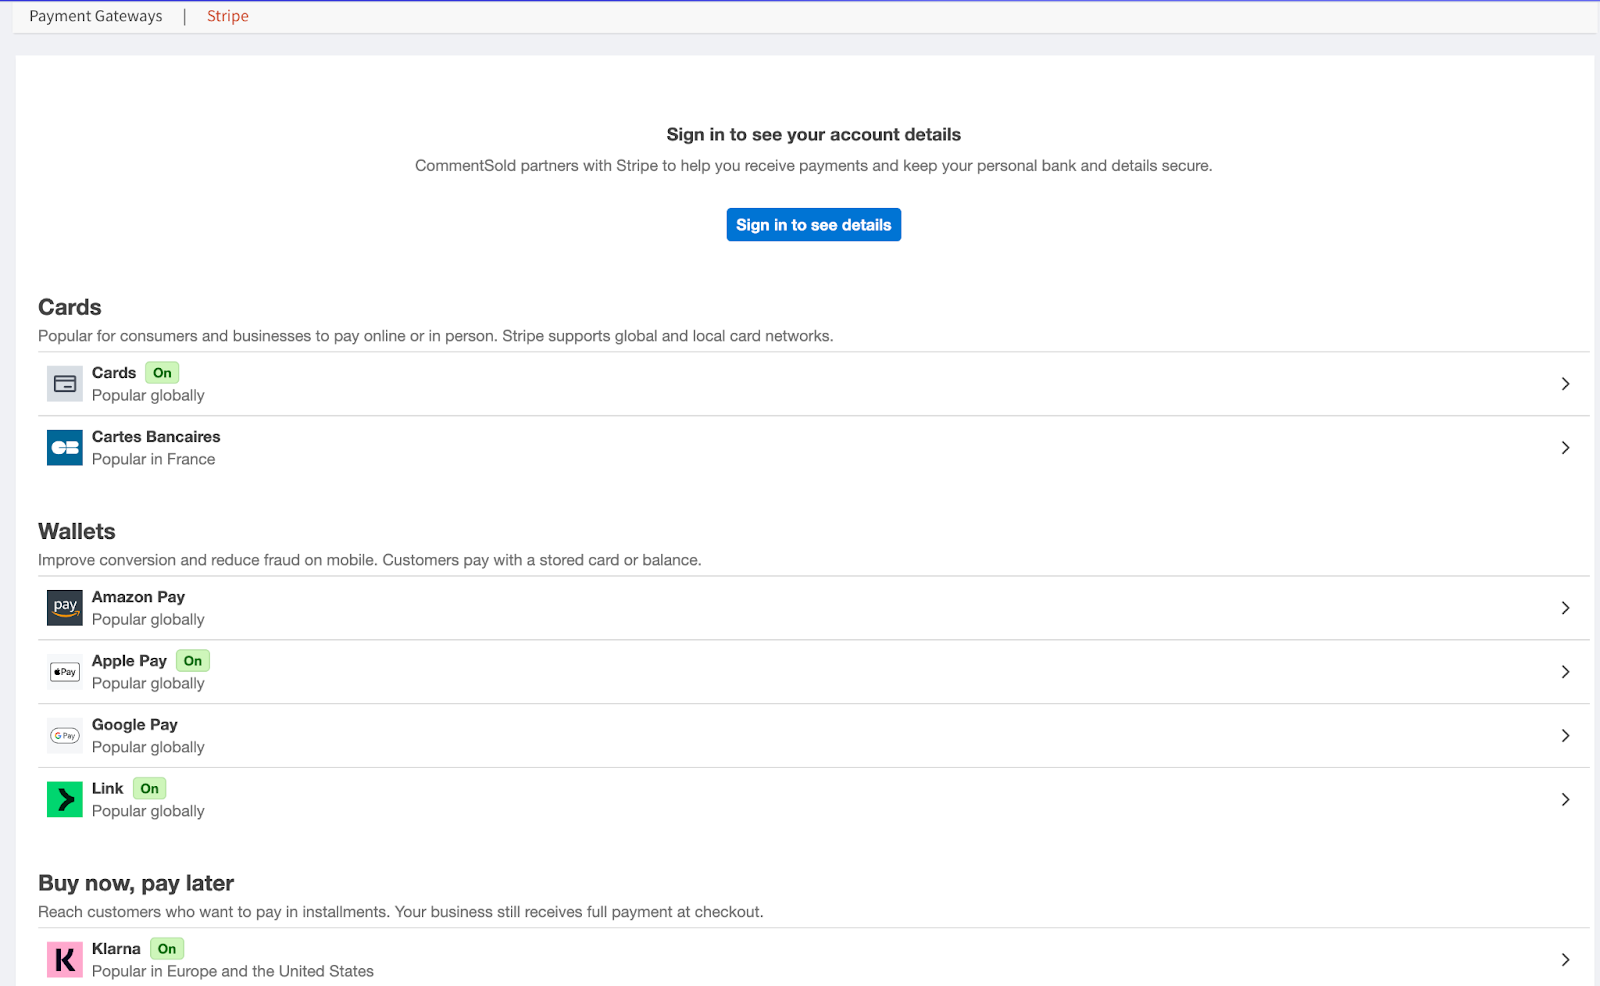Click the Sign in to see details button
The width and height of the screenshot is (1600, 986).
pos(813,225)
